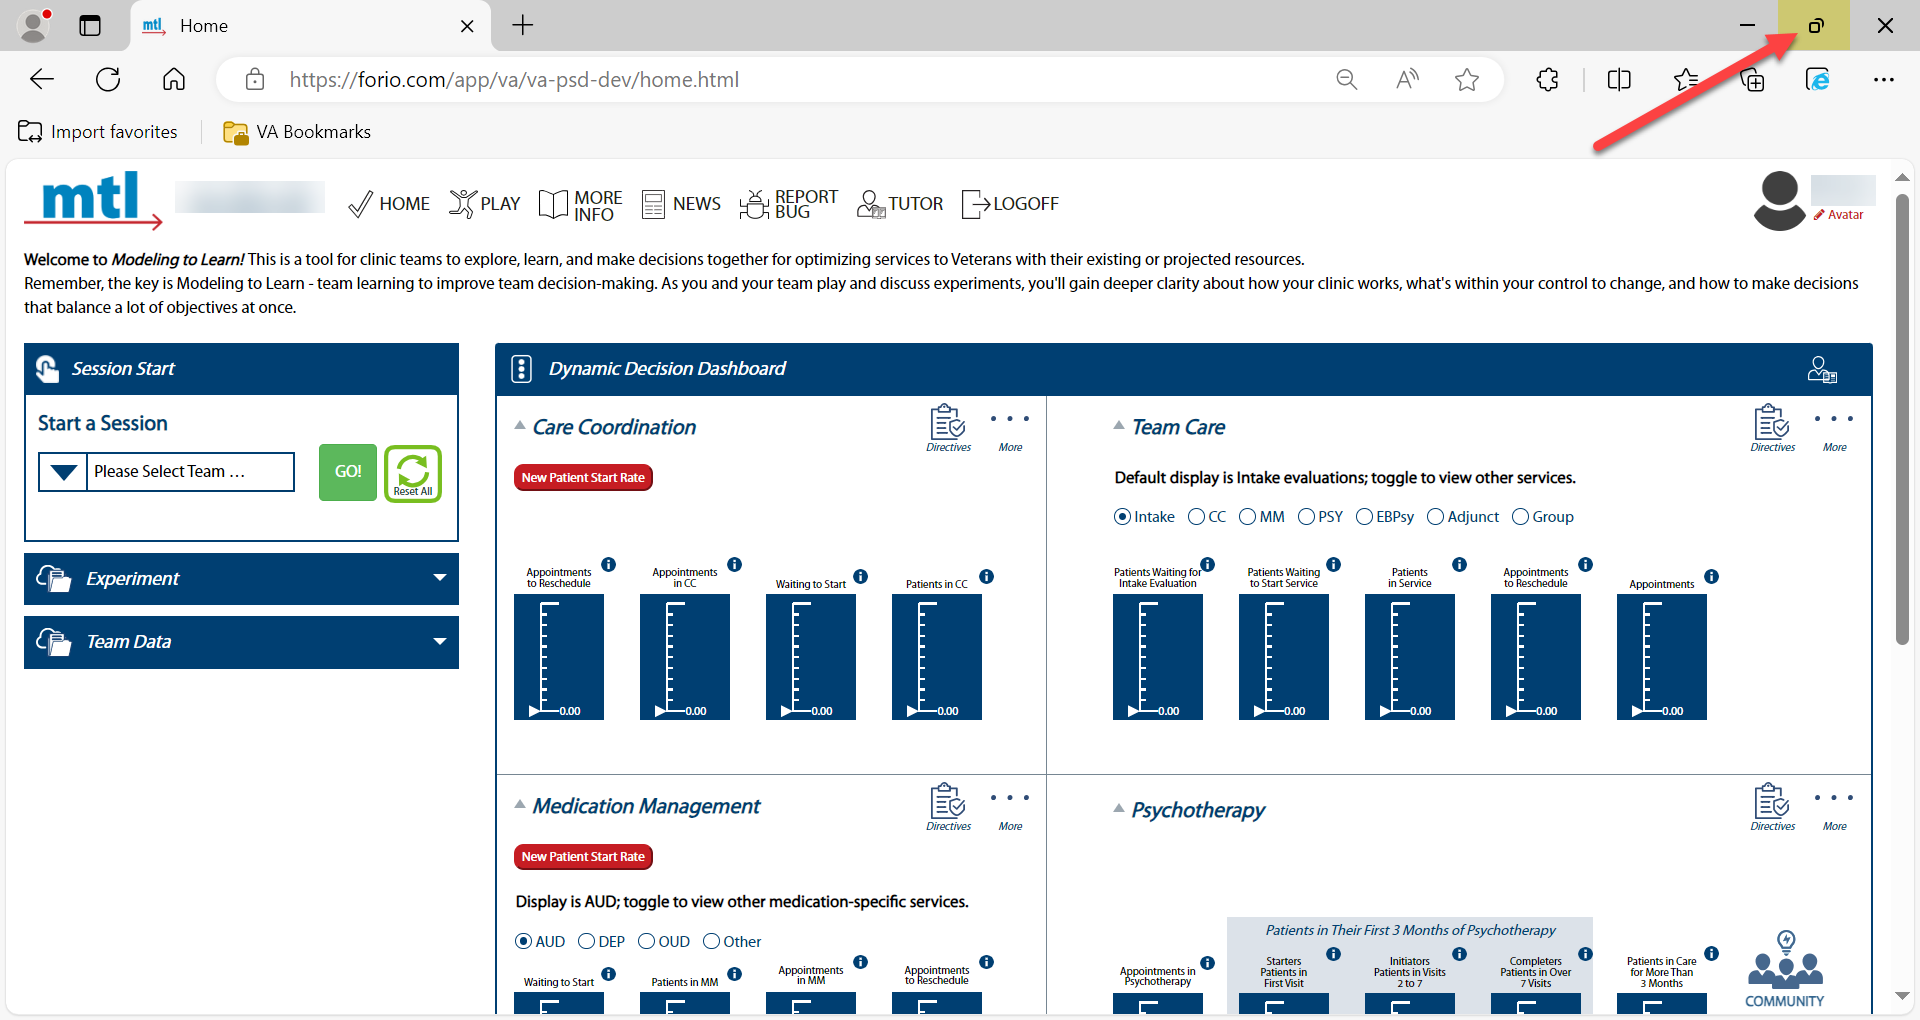The height and width of the screenshot is (1020, 1920).
Task: Click Medication Management New Patient Start Rate
Action: pyautogui.click(x=583, y=857)
